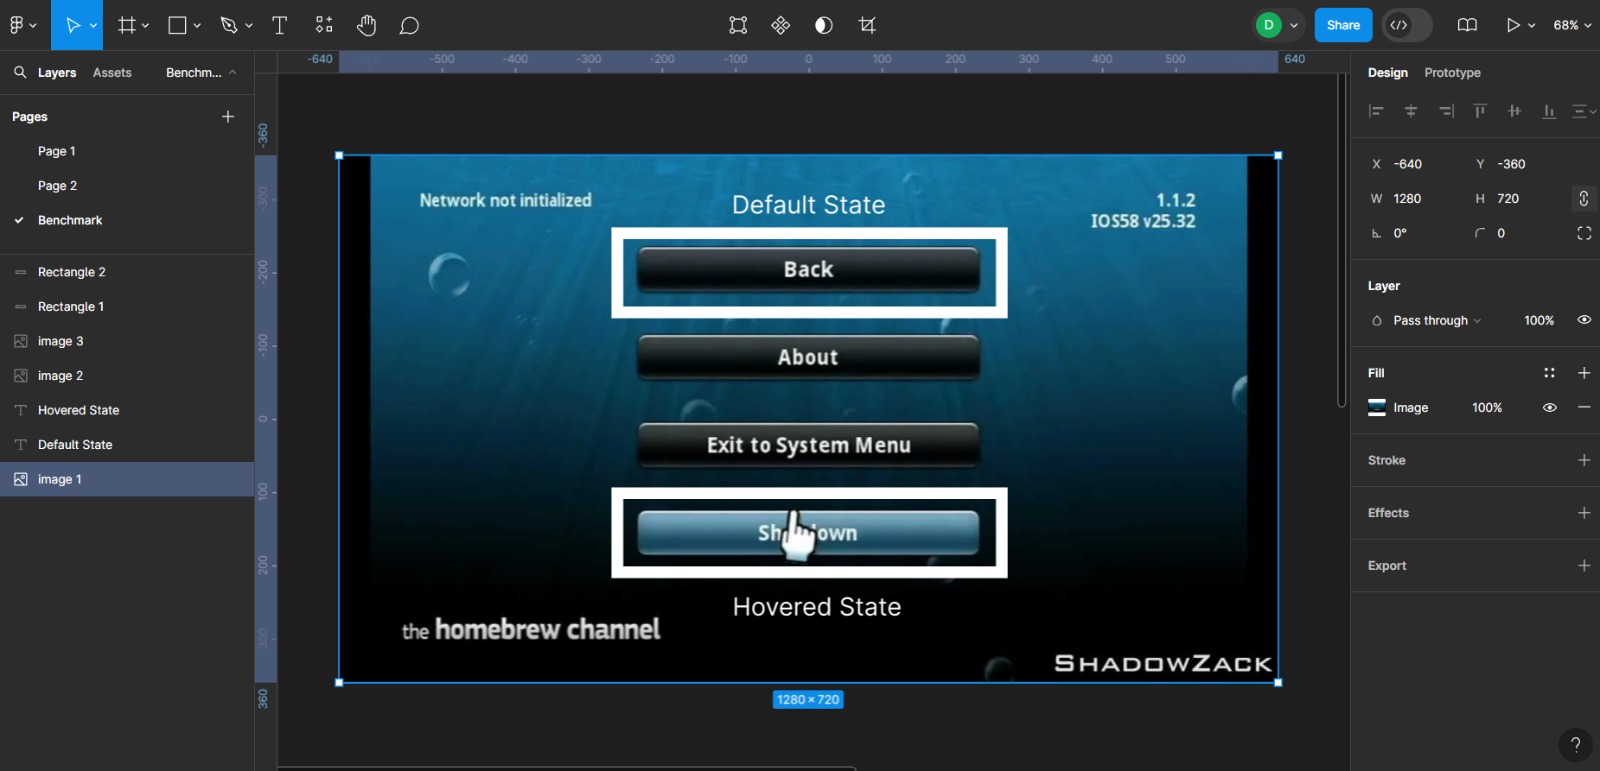Select the image 3 layer
This screenshot has width=1600, height=771.
[x=127, y=341]
